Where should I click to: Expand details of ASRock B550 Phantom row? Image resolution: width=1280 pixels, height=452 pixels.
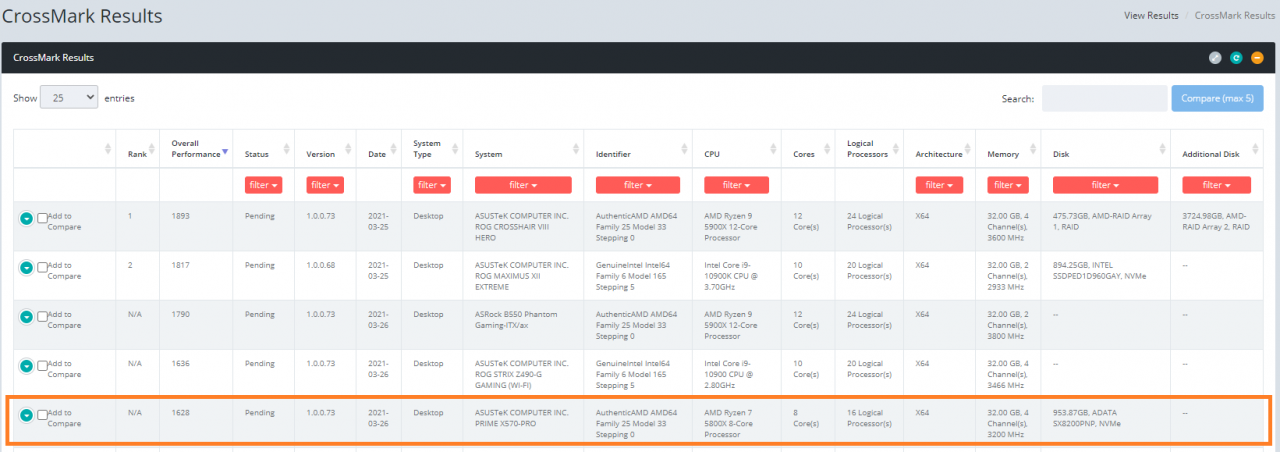coord(27,317)
